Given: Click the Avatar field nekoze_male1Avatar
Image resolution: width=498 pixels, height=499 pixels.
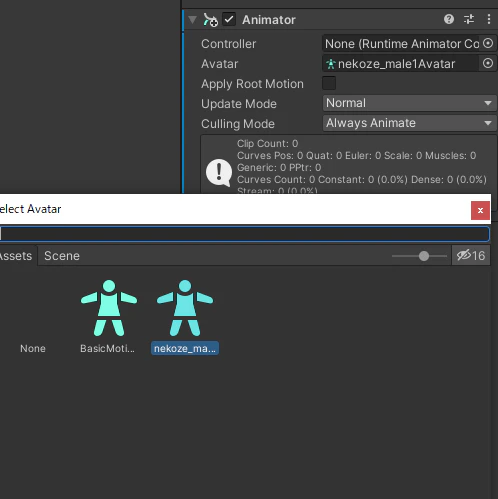Looking at the screenshot, I should pyautogui.click(x=401, y=64).
